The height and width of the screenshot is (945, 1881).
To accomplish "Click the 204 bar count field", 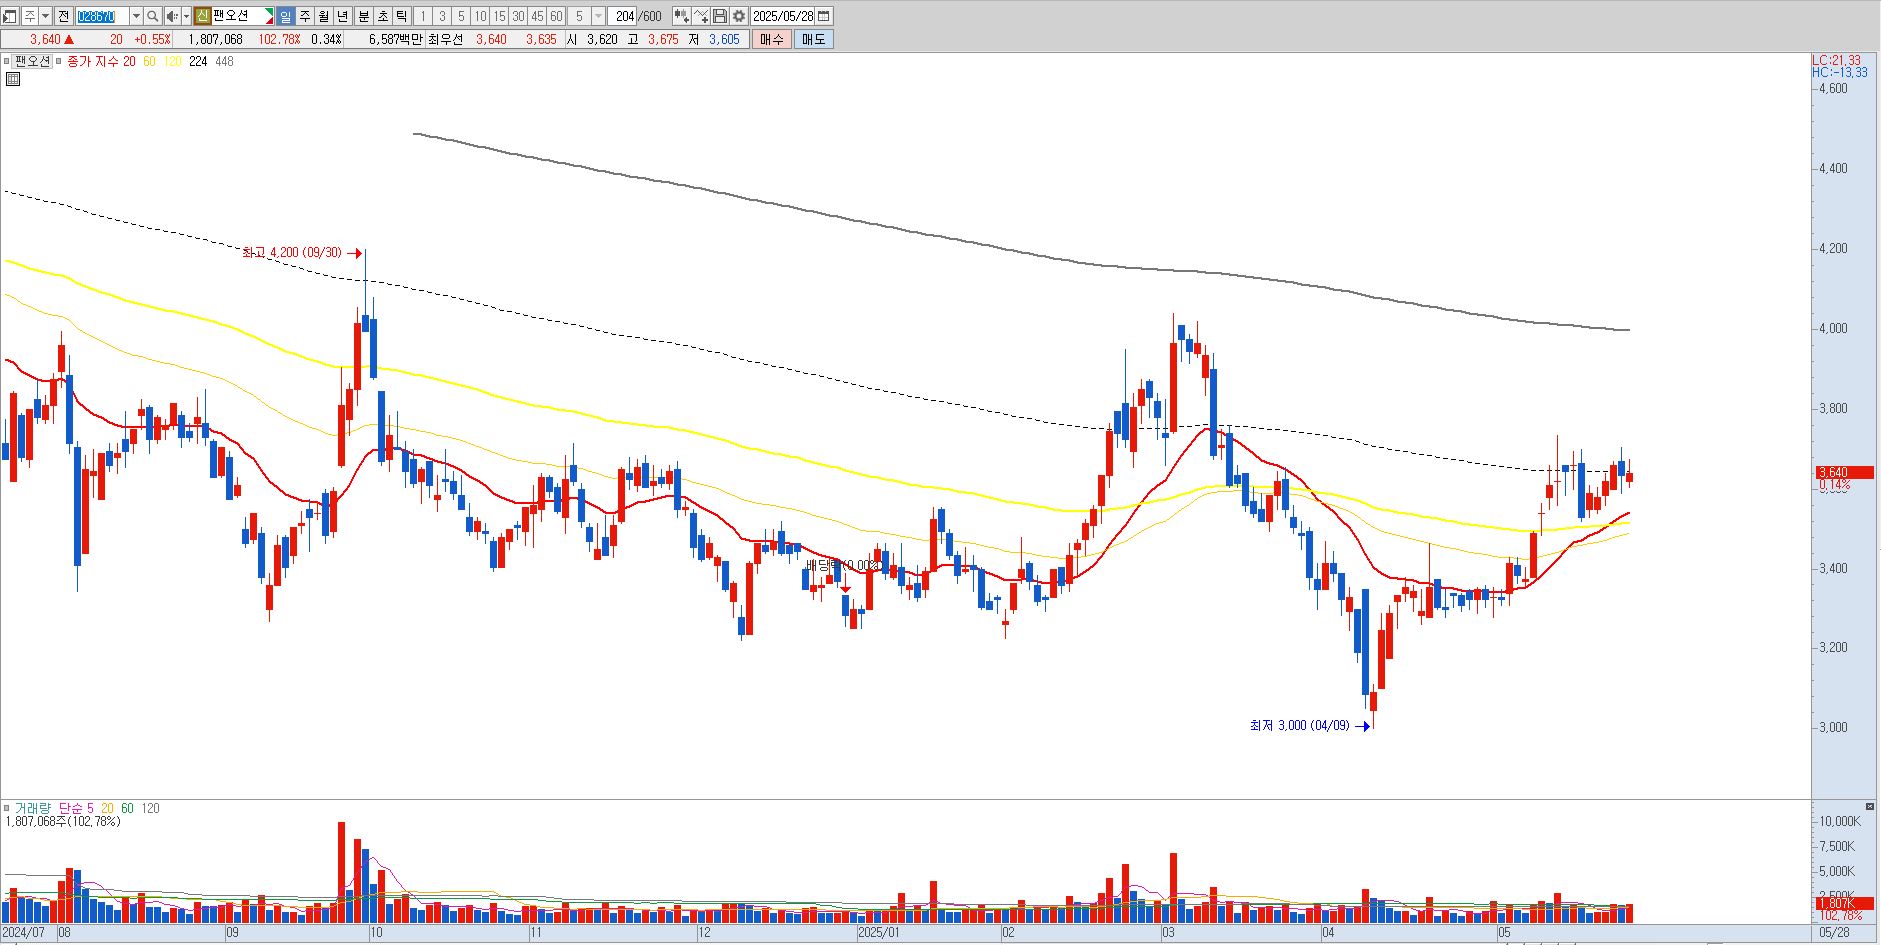I will 624,16.
